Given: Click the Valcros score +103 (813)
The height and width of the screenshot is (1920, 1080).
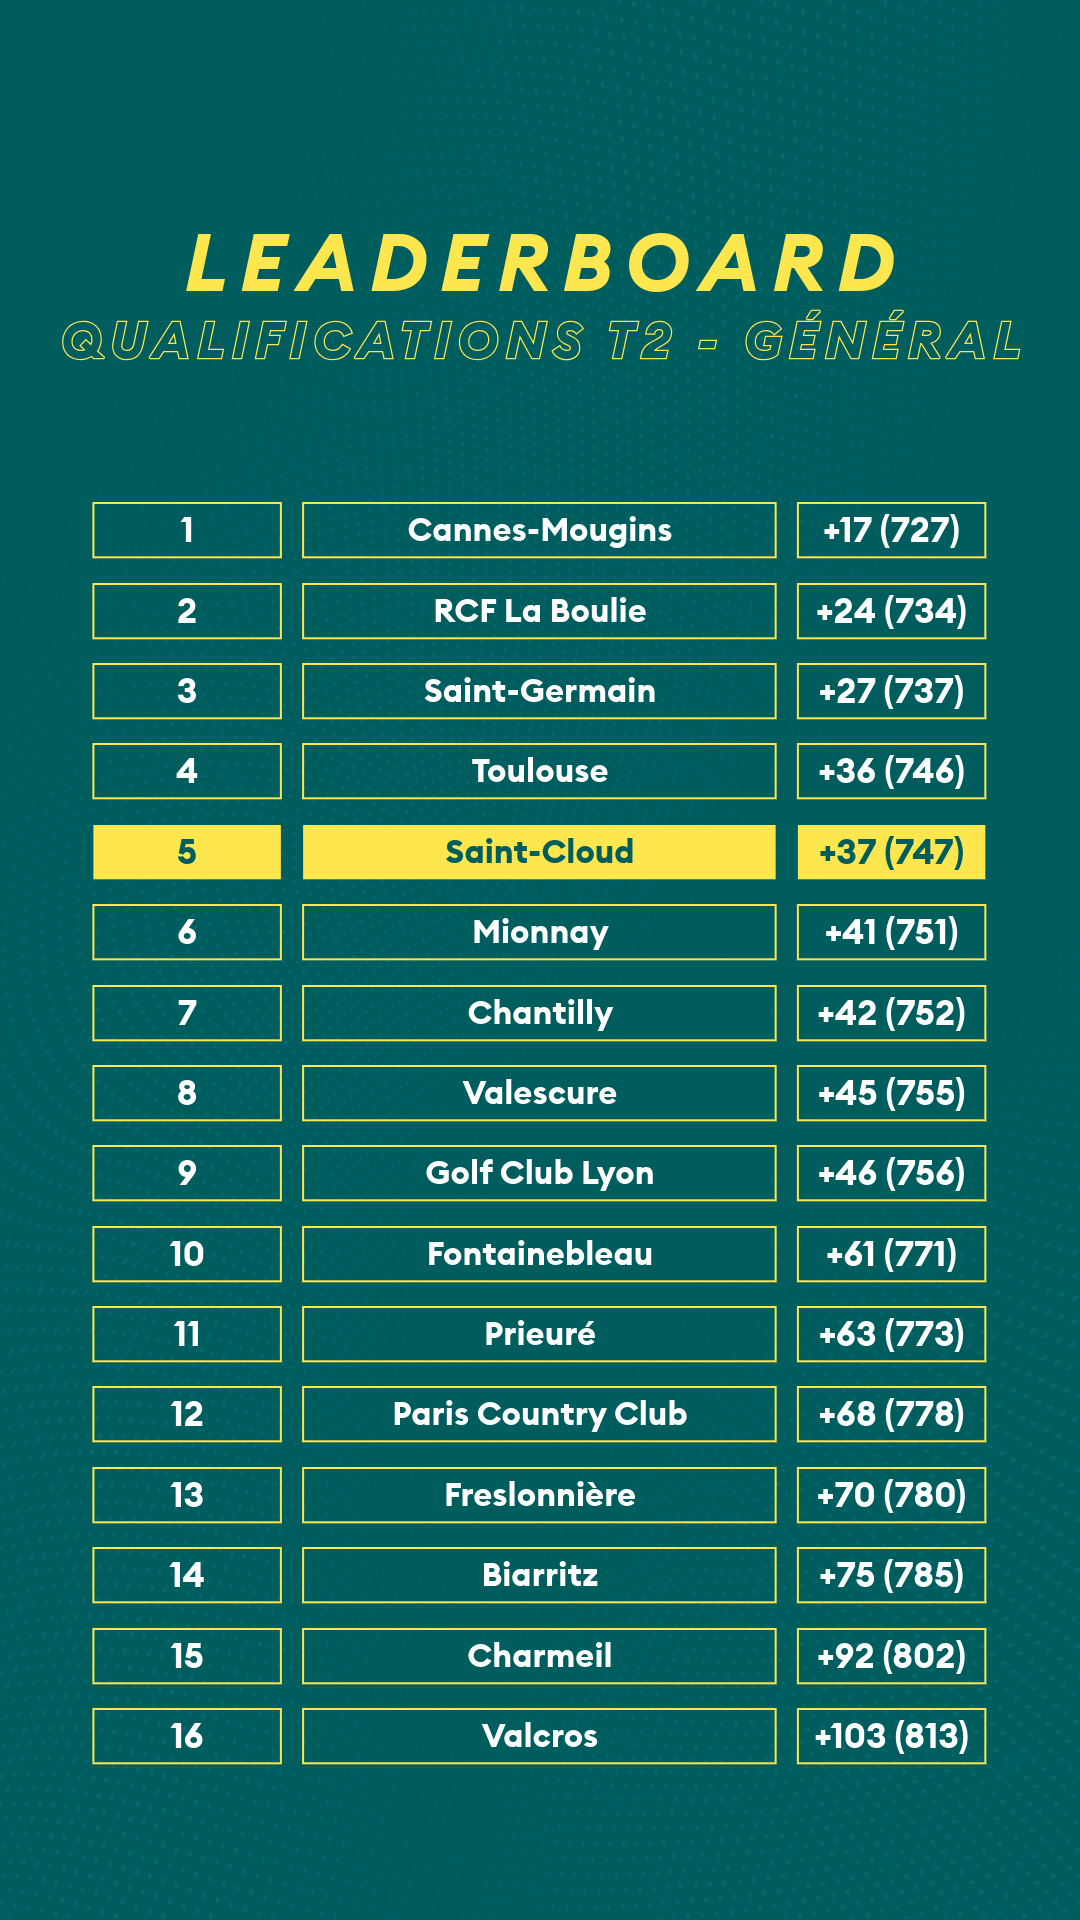Looking at the screenshot, I should (891, 1736).
